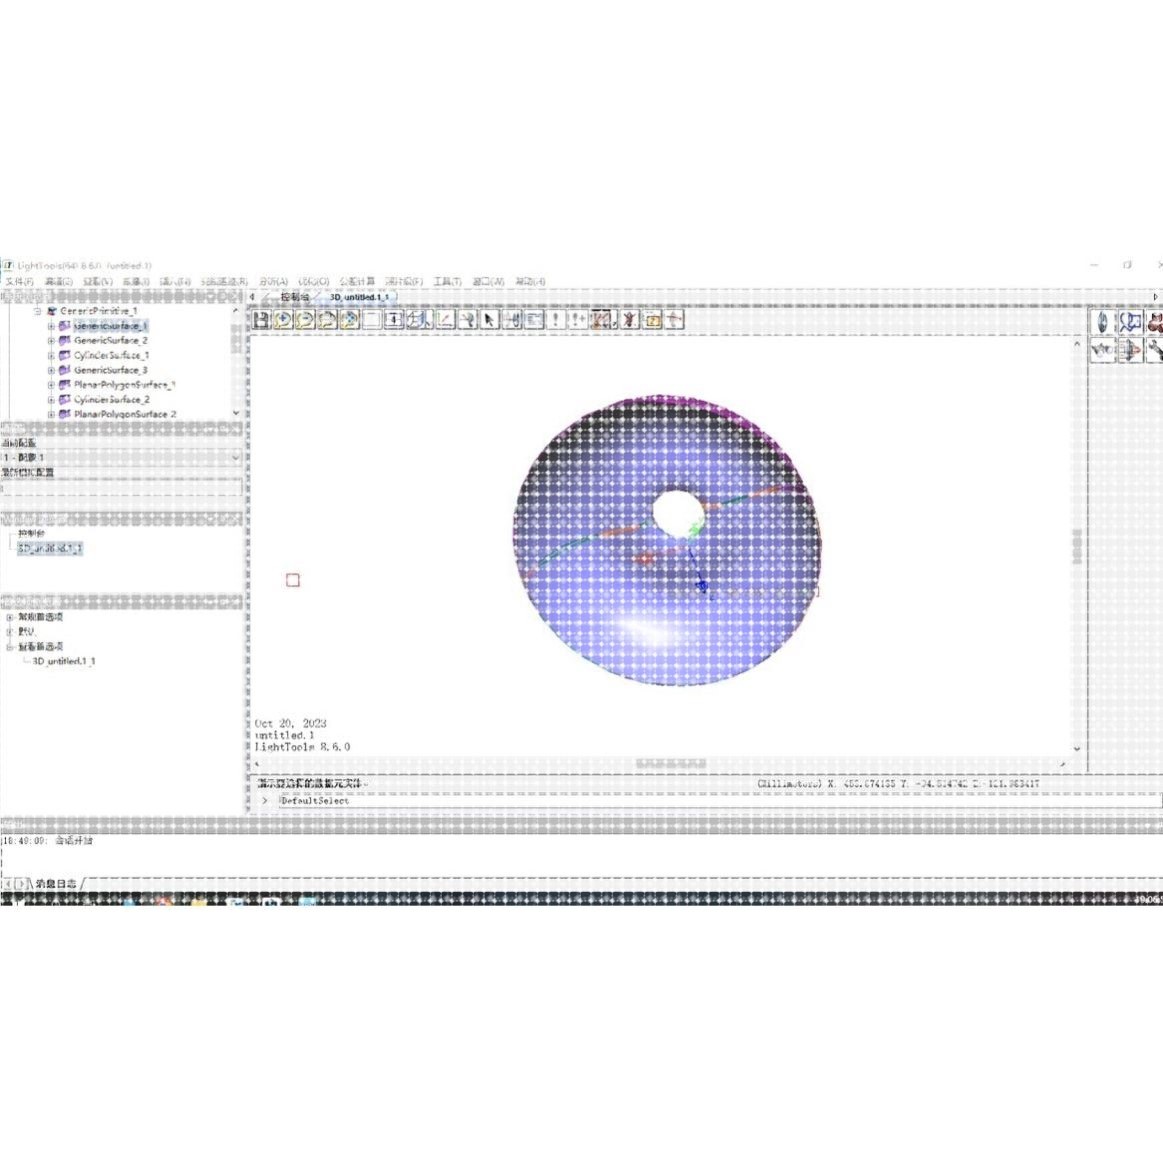
Task: Select 3D_untitled.1_1 in the lower tree
Action: pyautogui.click(x=64, y=661)
